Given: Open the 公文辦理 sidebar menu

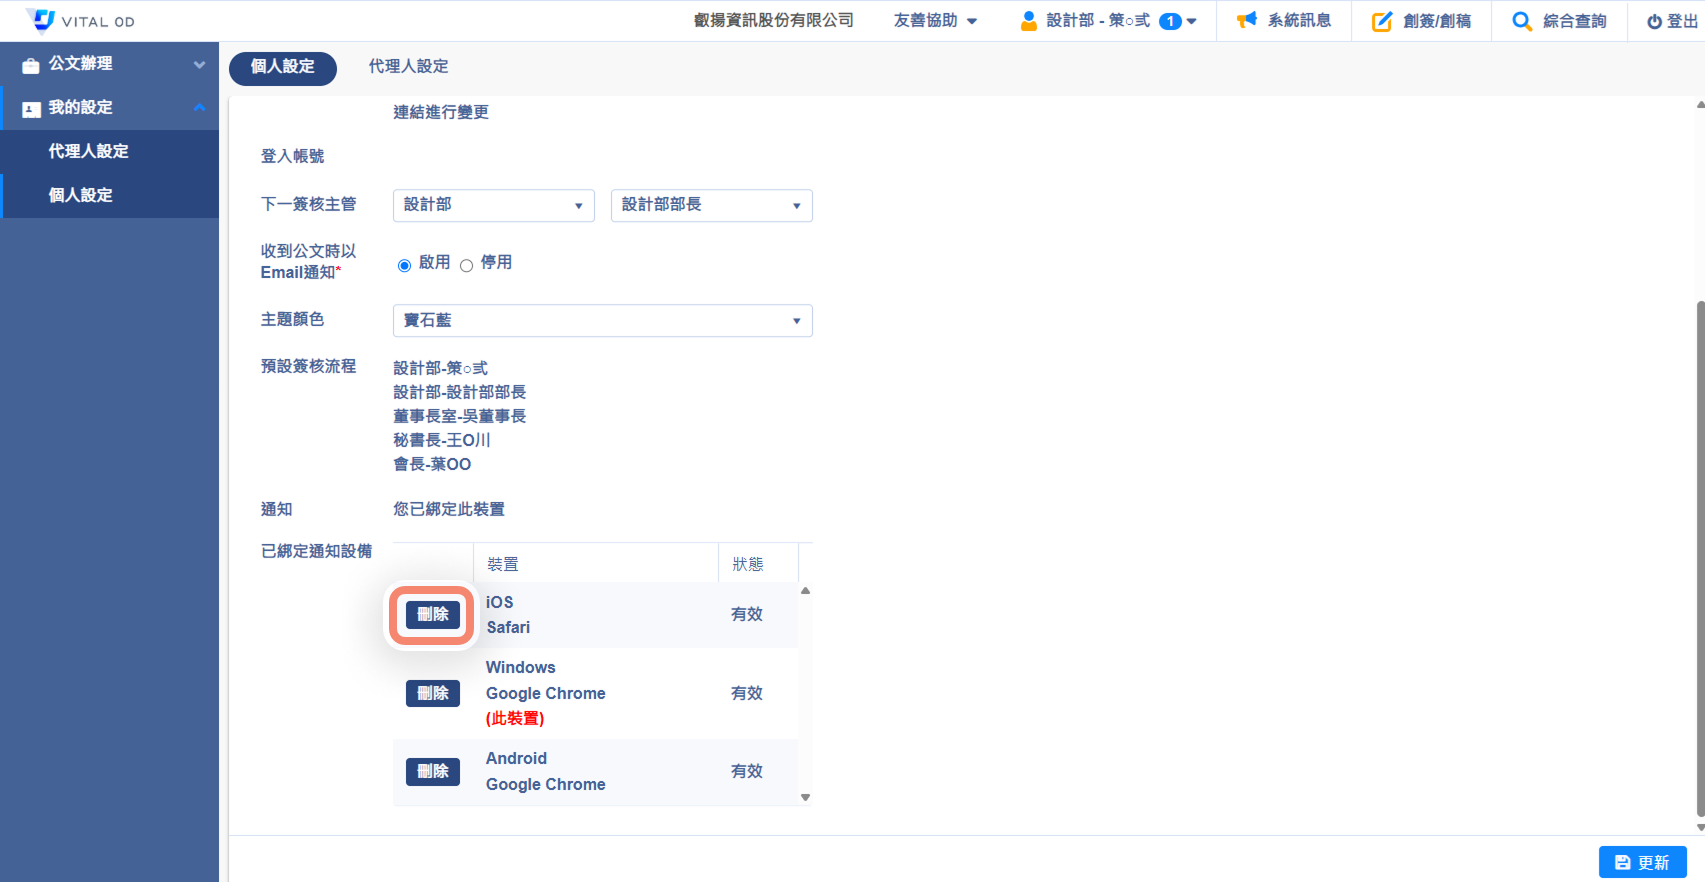Looking at the screenshot, I should (x=109, y=64).
